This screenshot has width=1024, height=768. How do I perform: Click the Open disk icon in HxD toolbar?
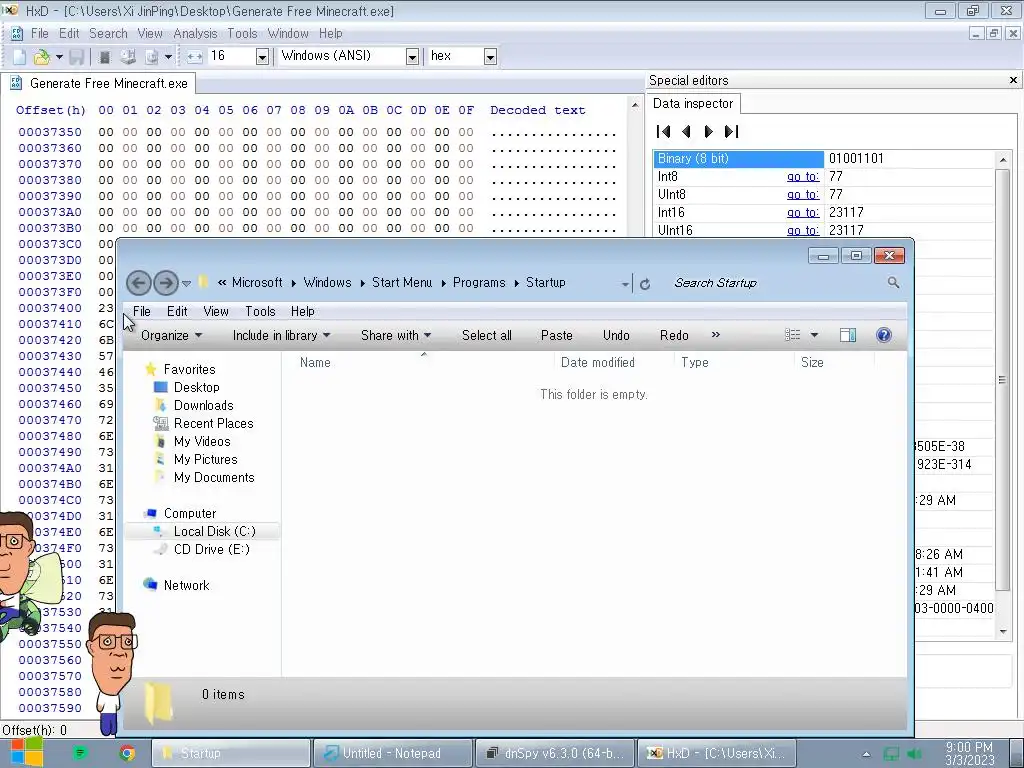coord(128,57)
